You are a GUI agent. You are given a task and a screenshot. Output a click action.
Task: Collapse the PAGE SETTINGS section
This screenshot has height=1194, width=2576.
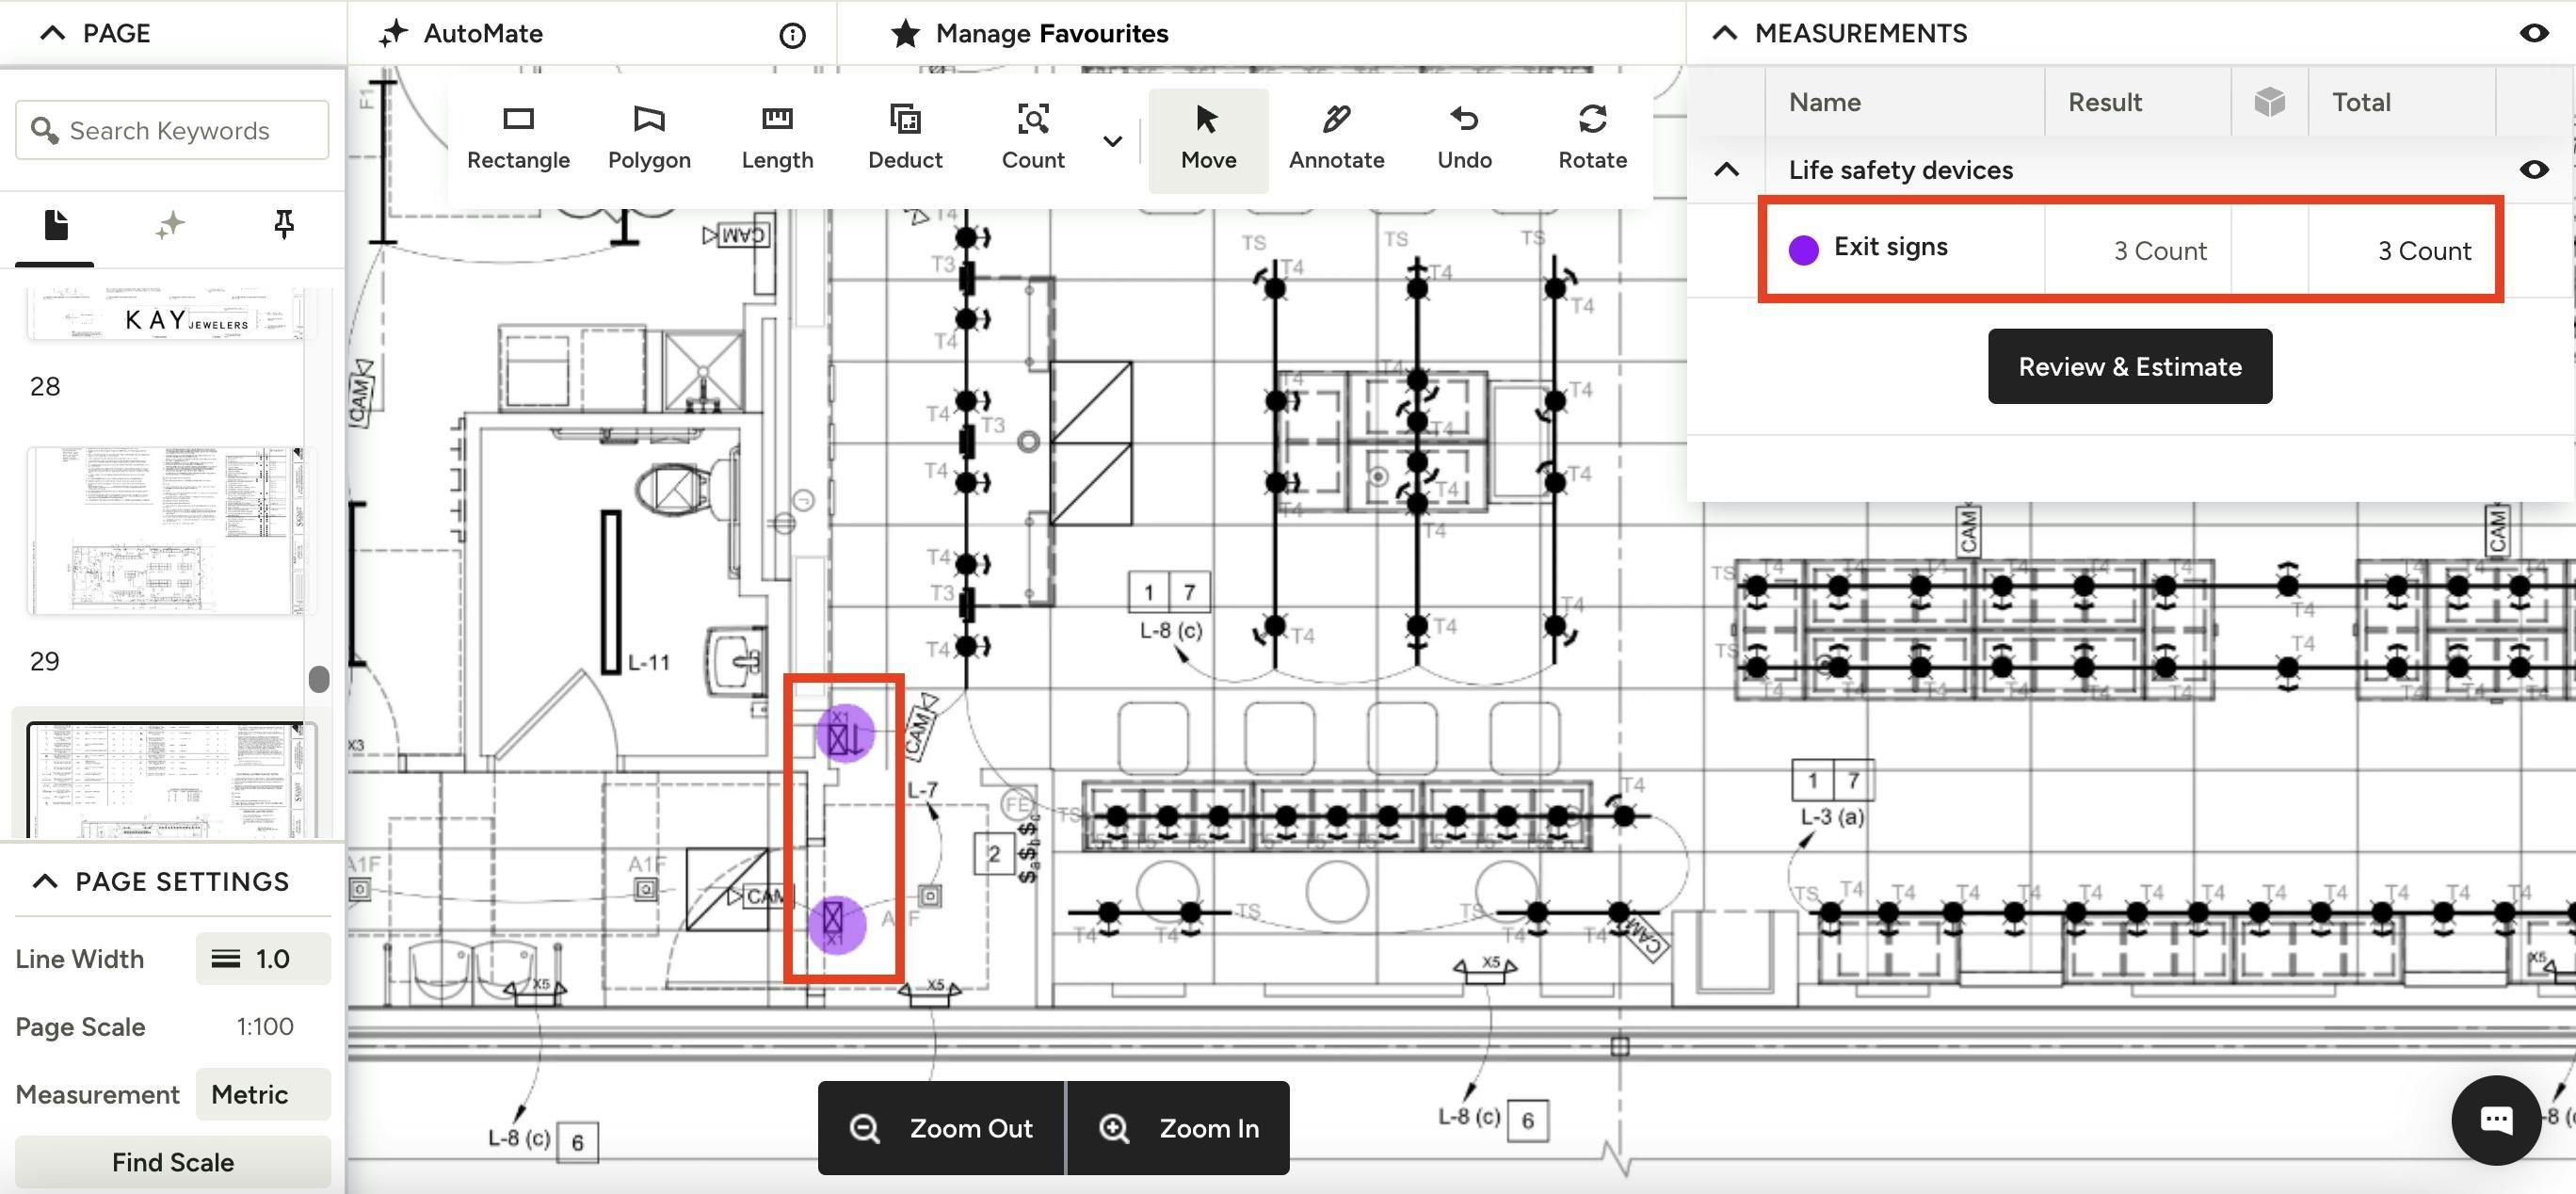(45, 881)
